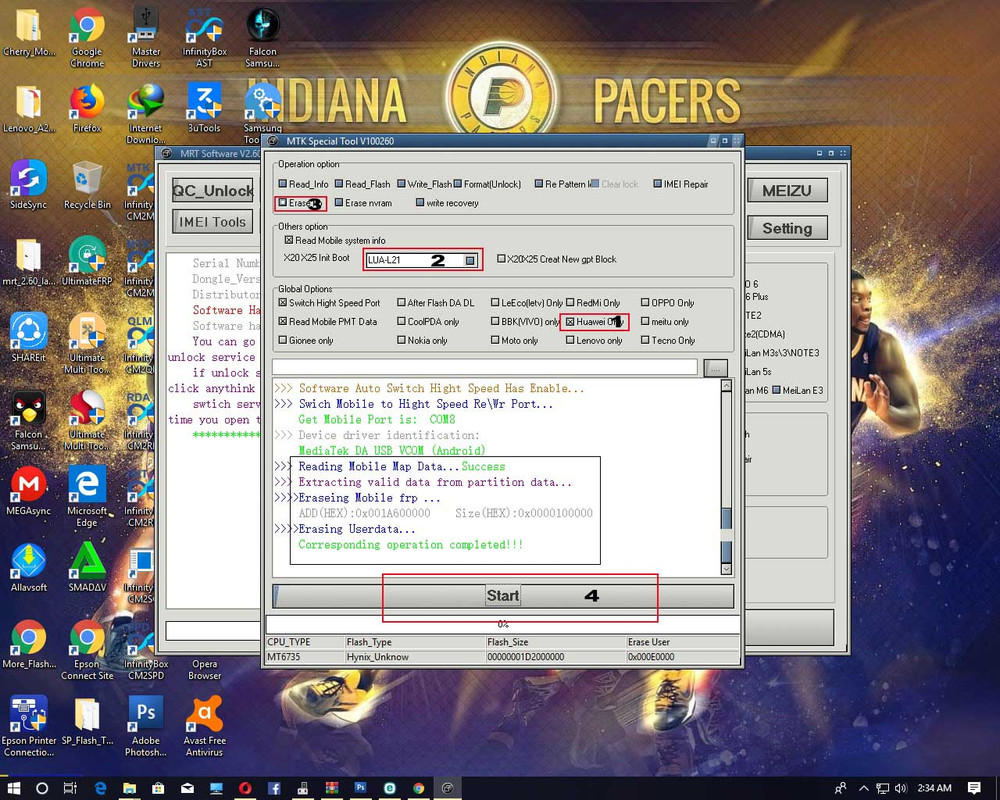Click the Opera icon in the taskbar
The width and height of the screenshot is (1000, 800).
(x=246, y=788)
